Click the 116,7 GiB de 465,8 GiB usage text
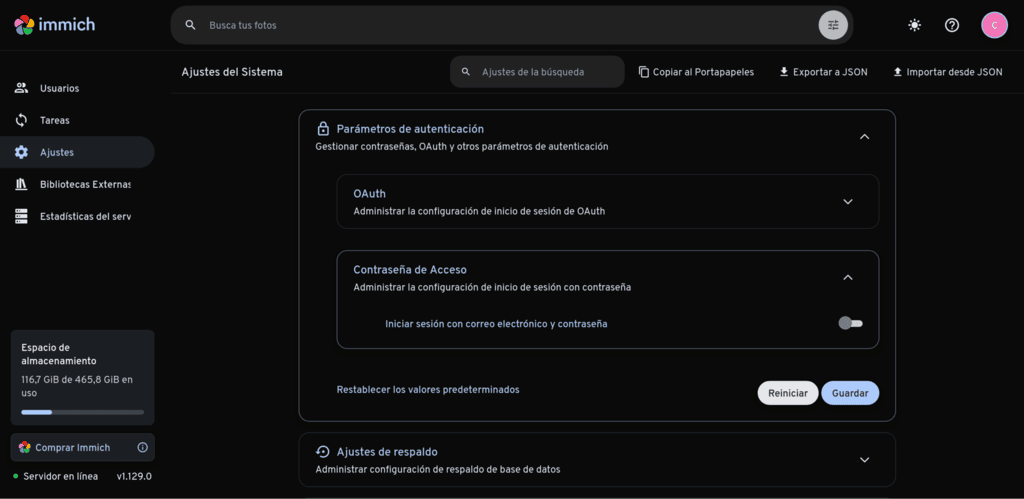Viewport: 1024px width, 499px height. coord(77,385)
